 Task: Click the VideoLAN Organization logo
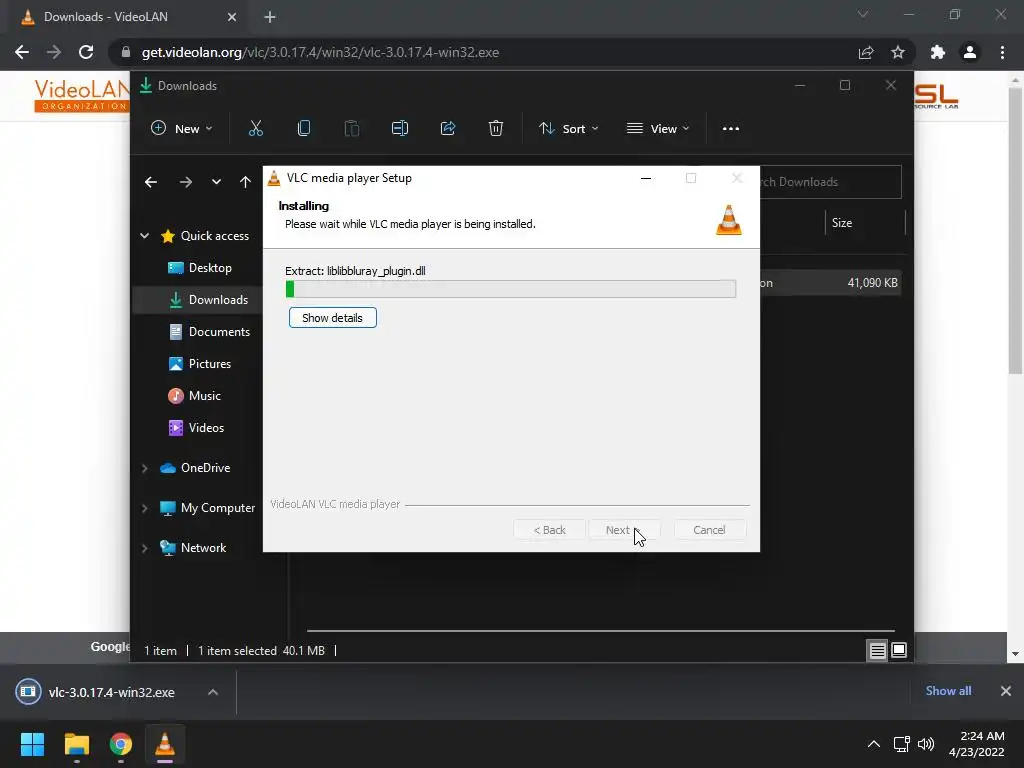82,96
